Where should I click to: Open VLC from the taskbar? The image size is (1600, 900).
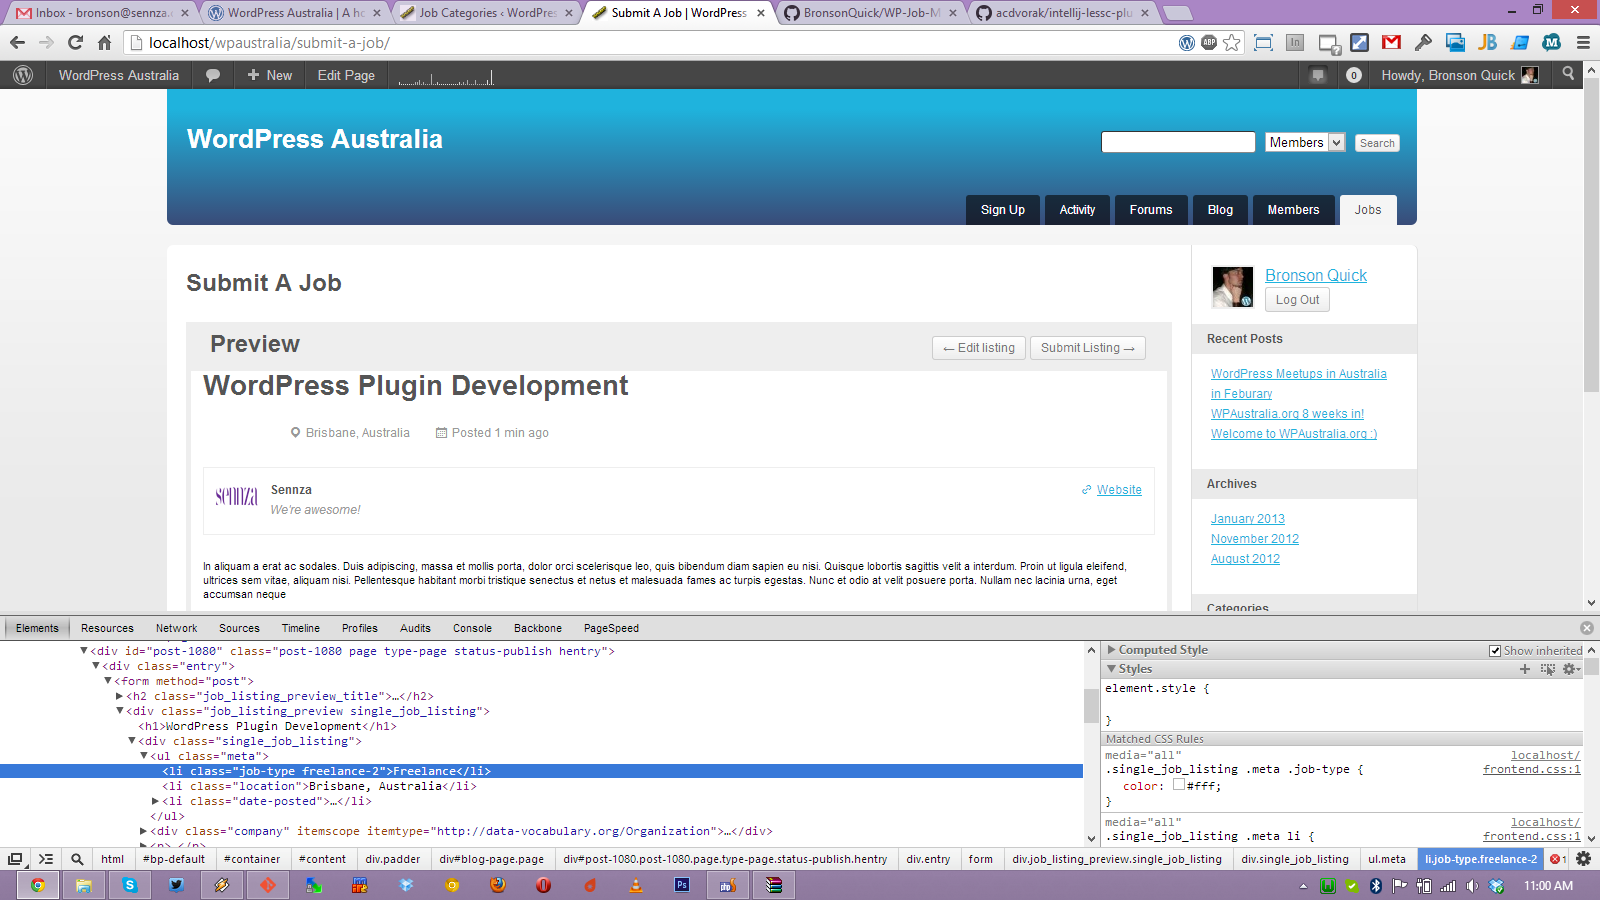click(636, 885)
